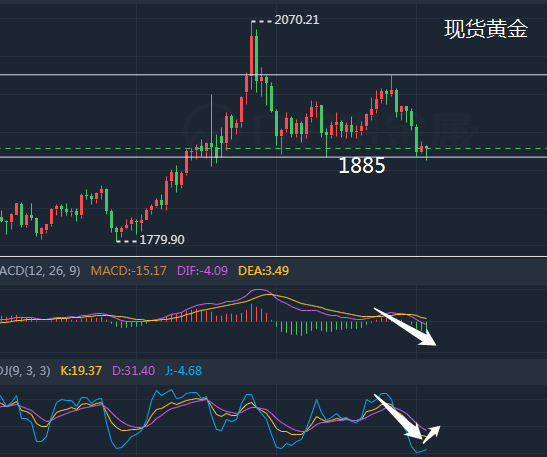The width and height of the screenshot is (547, 457).
Task: Click the MACD:-15.17 value readout
Action: [x=129, y=271]
